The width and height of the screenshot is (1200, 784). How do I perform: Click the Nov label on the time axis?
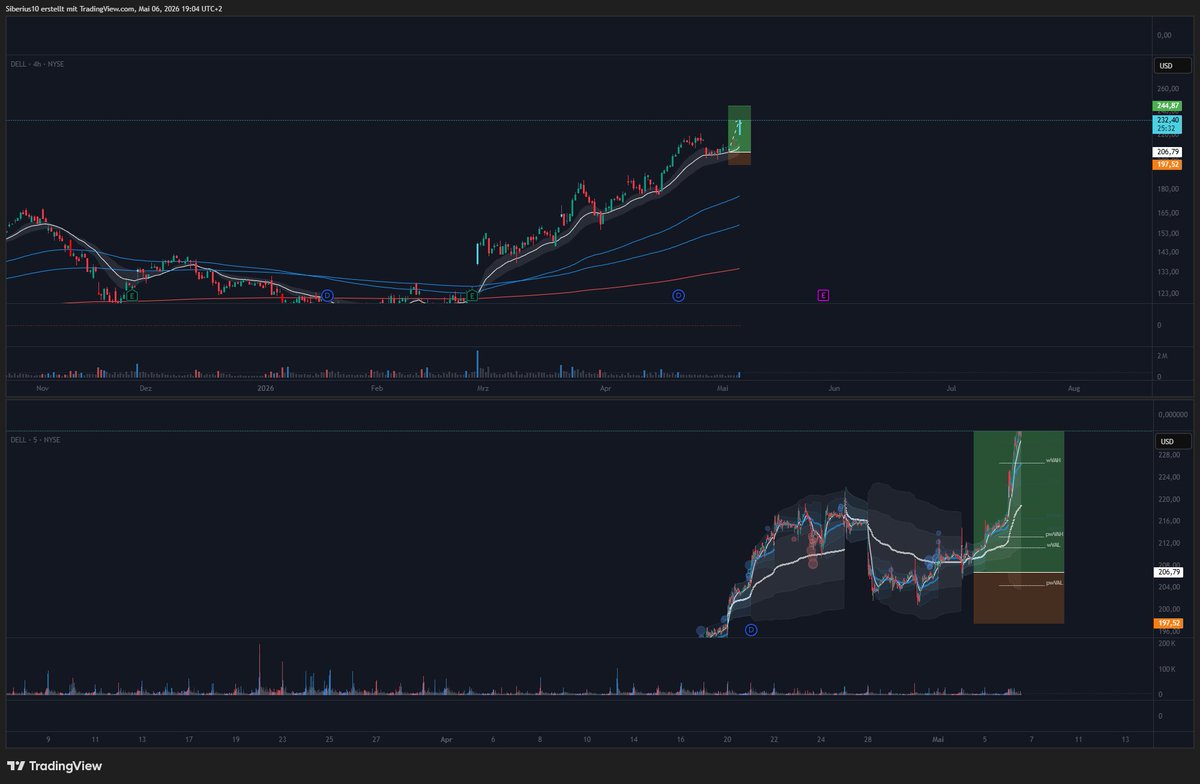click(x=42, y=387)
